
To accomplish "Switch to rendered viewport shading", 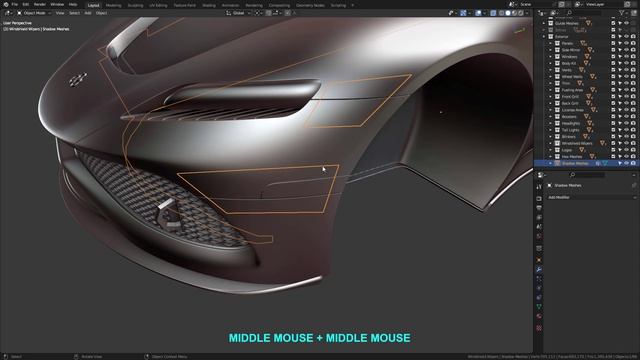I will tap(520, 13).
